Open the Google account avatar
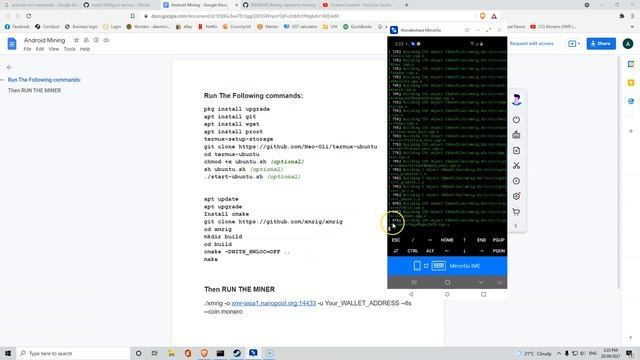The height and width of the screenshot is (360, 640). coord(628,44)
